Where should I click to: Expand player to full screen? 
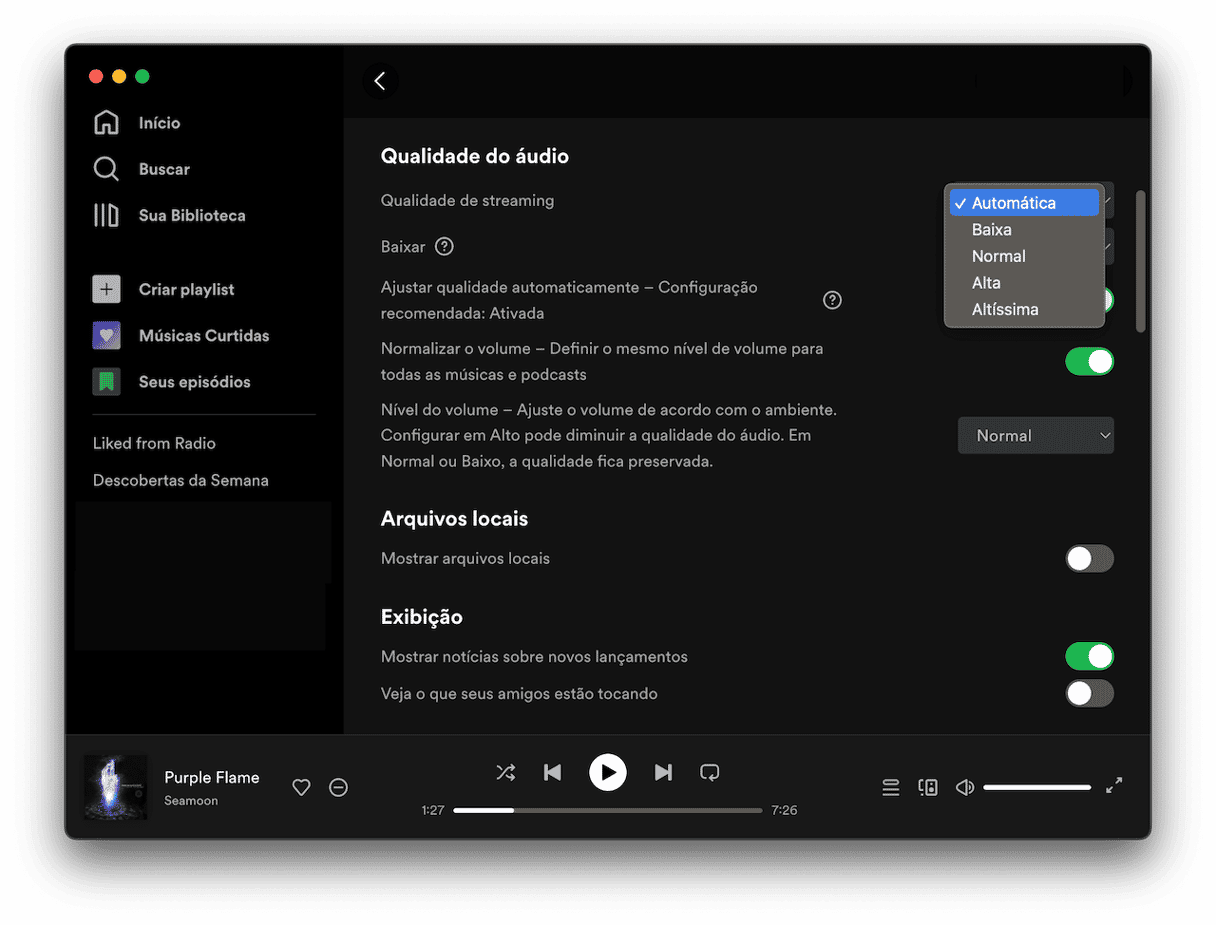pos(1114,786)
